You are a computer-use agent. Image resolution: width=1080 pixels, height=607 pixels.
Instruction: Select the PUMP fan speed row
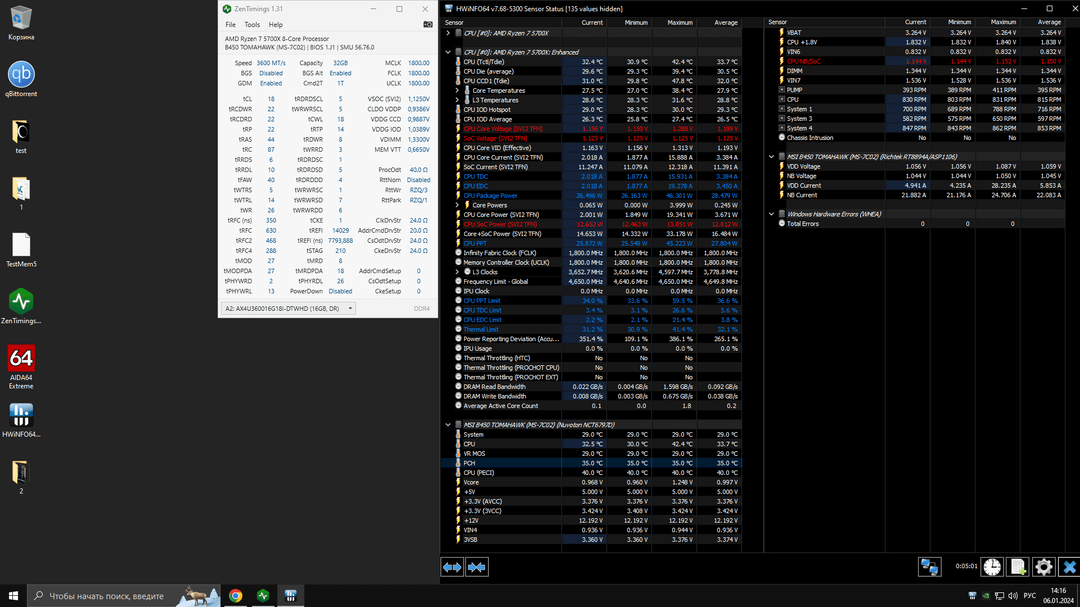click(915, 90)
